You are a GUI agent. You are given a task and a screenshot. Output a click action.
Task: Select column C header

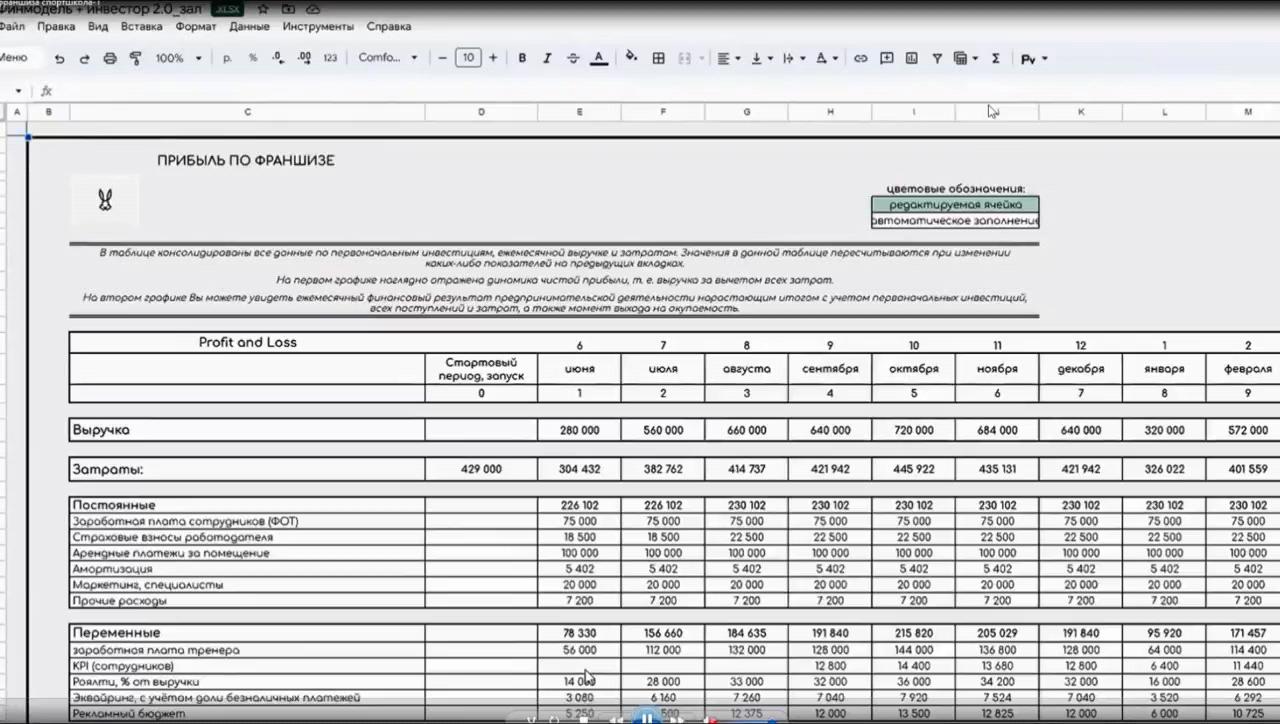point(247,112)
